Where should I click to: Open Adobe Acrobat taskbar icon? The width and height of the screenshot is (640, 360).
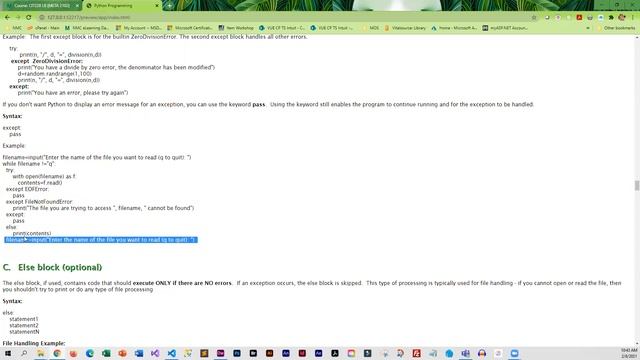(335, 353)
